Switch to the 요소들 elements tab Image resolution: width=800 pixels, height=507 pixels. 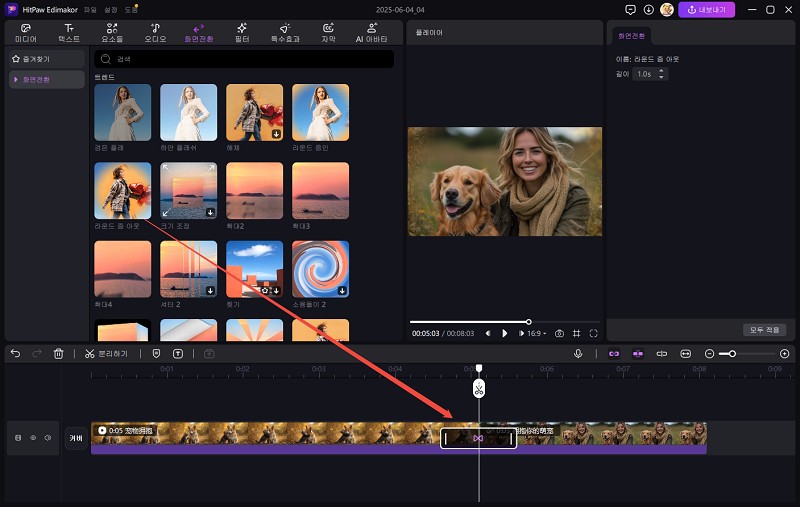(x=112, y=33)
